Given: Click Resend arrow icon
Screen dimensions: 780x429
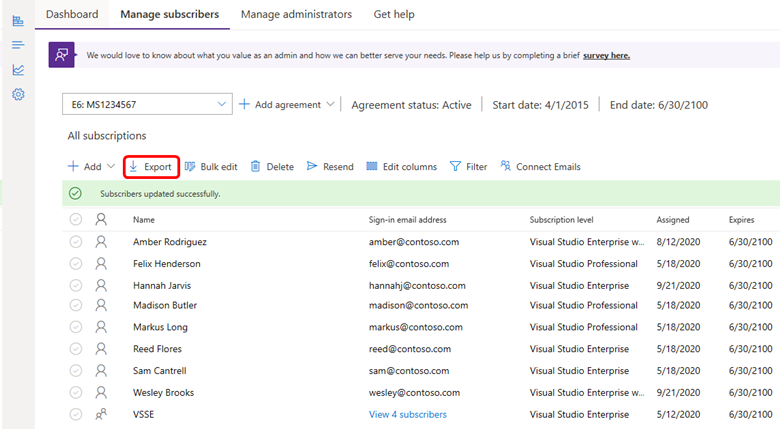Looking at the screenshot, I should click(312, 167).
